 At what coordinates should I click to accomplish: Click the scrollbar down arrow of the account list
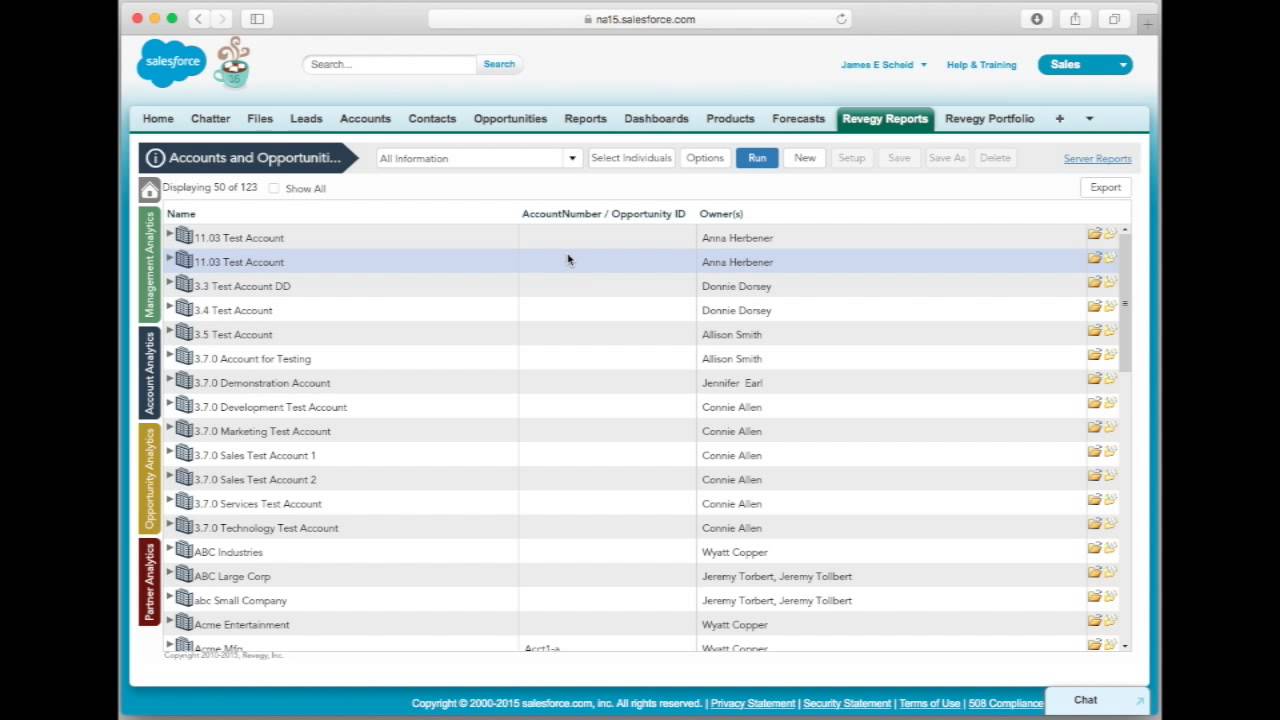[x=1125, y=647]
